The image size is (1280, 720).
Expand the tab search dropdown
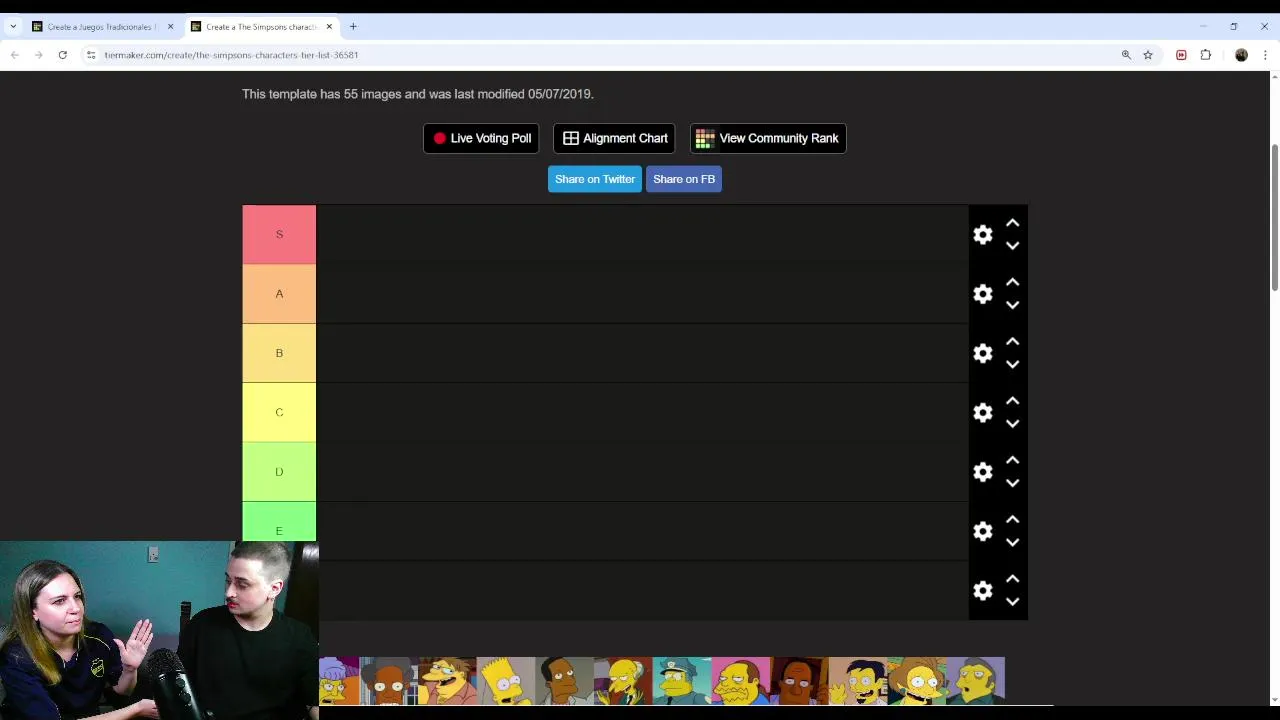pyautogui.click(x=12, y=27)
